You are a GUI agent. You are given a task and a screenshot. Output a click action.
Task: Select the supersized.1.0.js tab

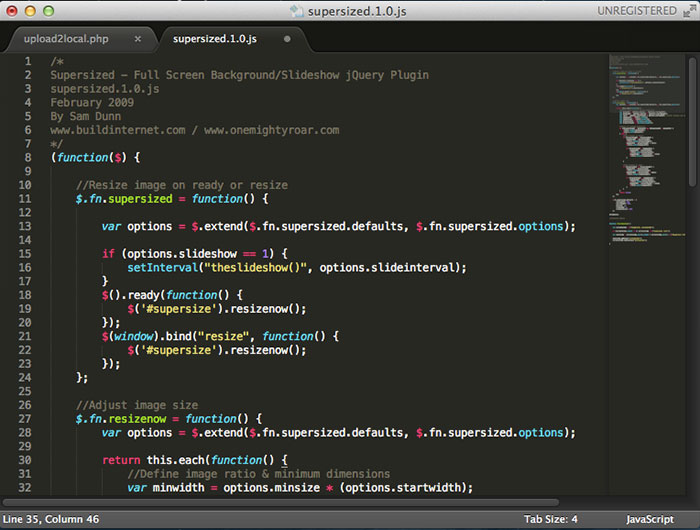click(x=215, y=39)
